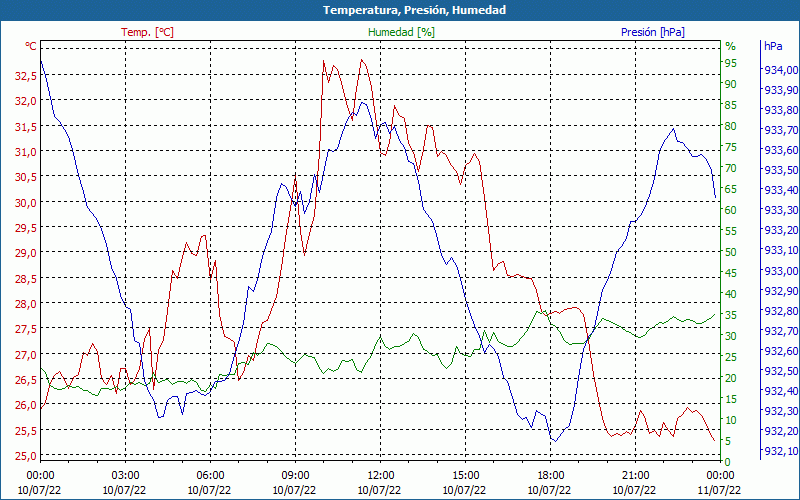Click the '26,5' temperature axis value
The width and height of the screenshot is (800, 500).
click(26, 380)
